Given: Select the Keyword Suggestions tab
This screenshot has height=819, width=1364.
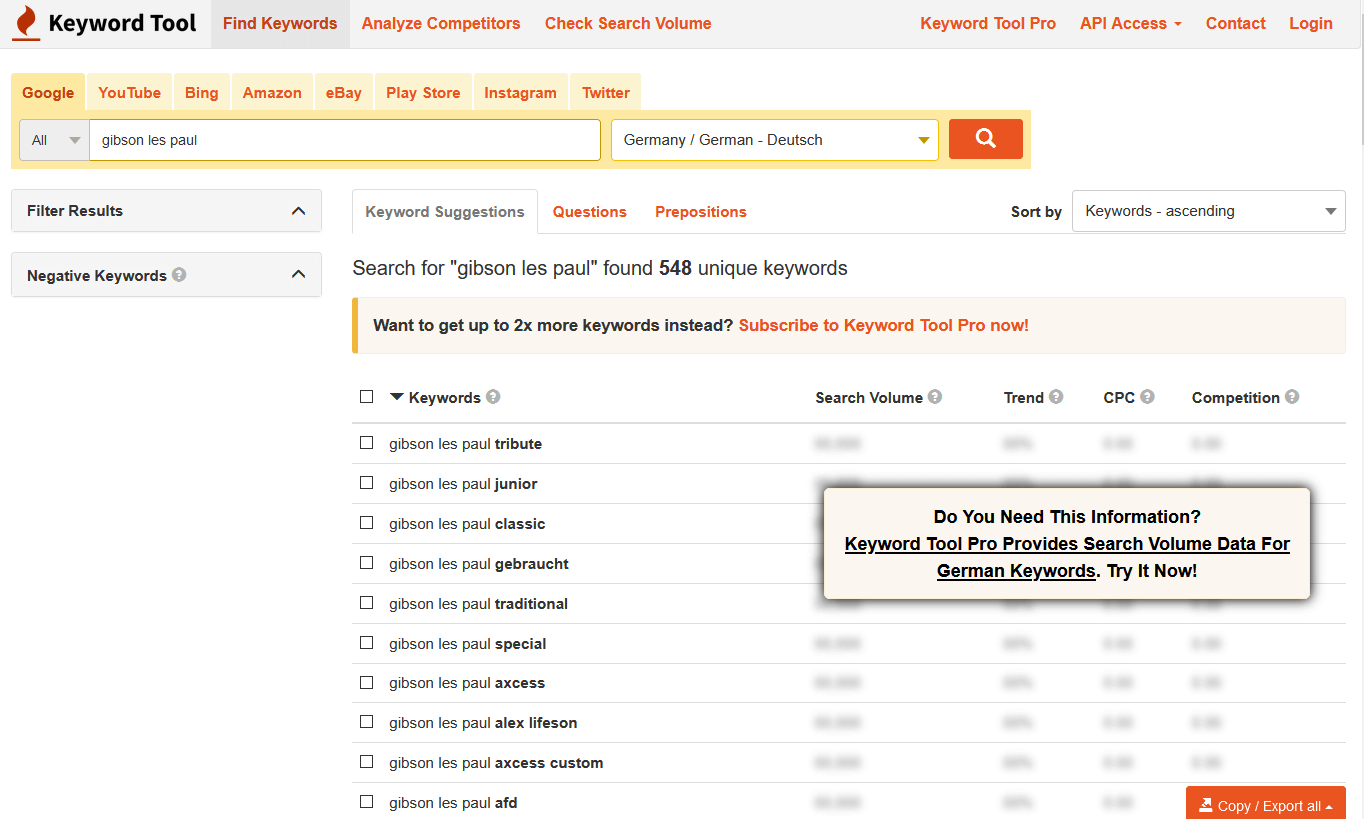Looking at the screenshot, I should [445, 212].
